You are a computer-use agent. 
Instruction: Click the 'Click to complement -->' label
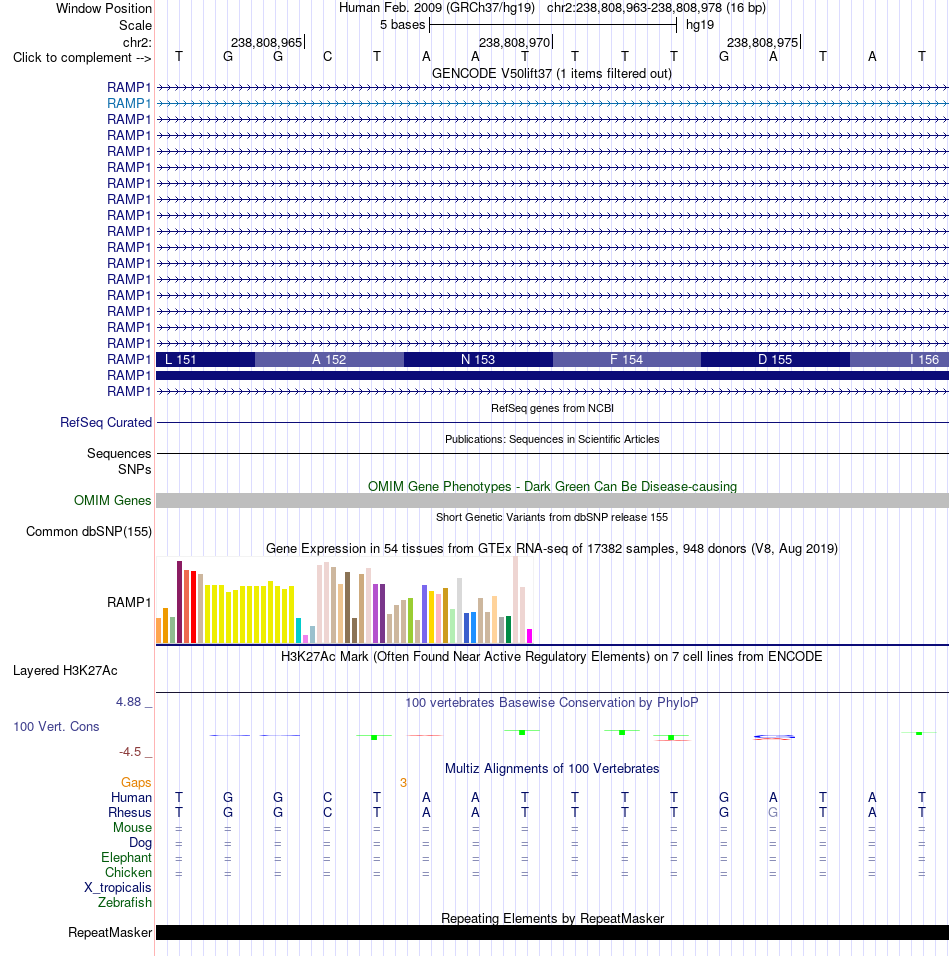(82, 57)
